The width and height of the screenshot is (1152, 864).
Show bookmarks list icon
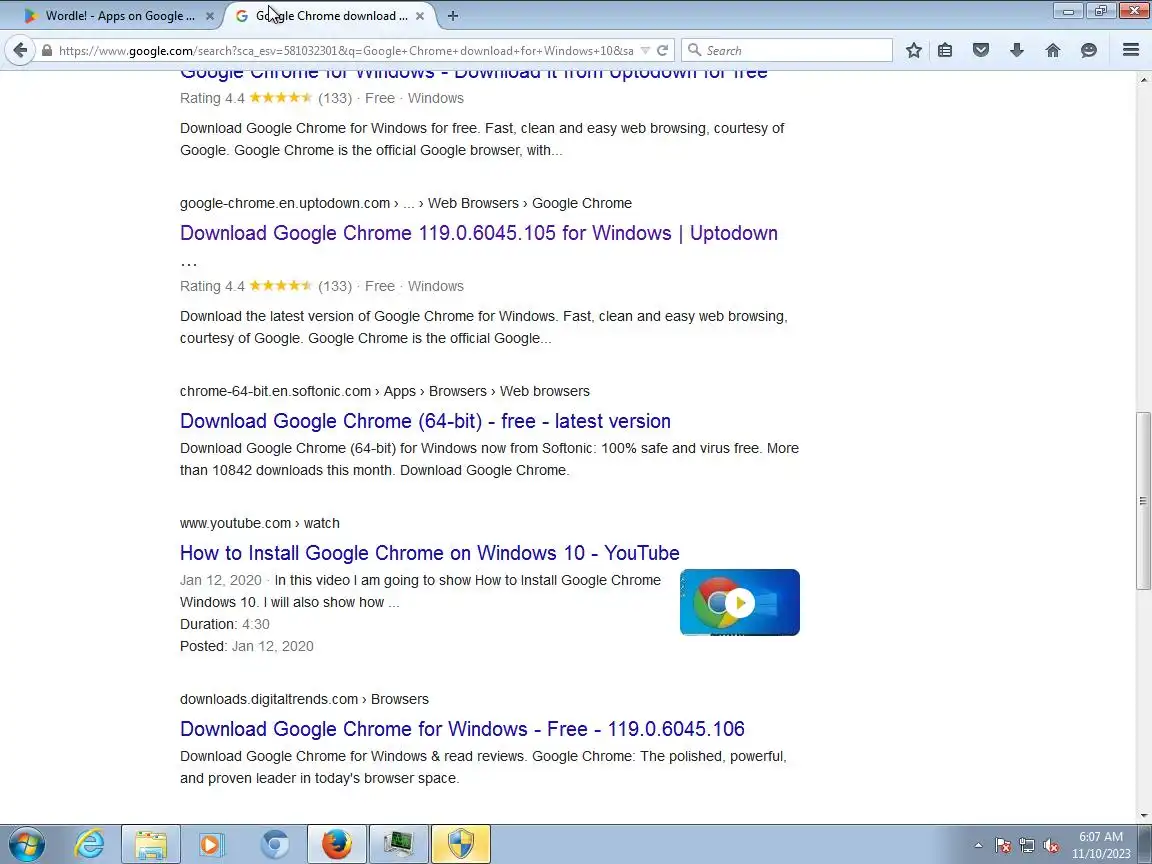click(x=945, y=50)
